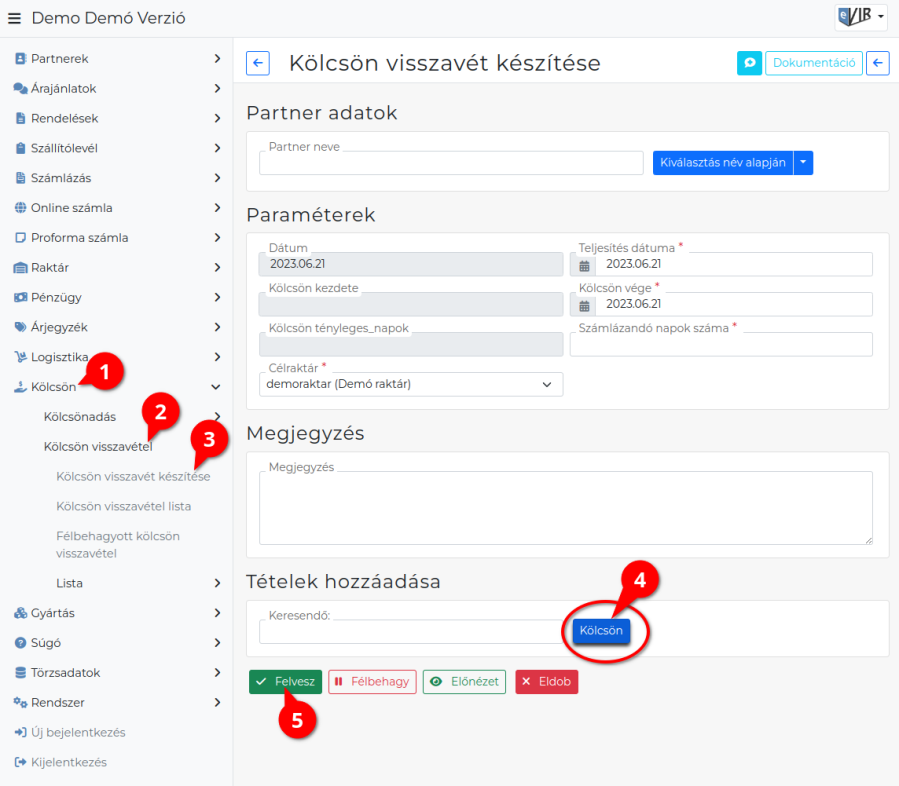Open the dropdown arrow beside Kiválasztás név alapján

coord(803,163)
